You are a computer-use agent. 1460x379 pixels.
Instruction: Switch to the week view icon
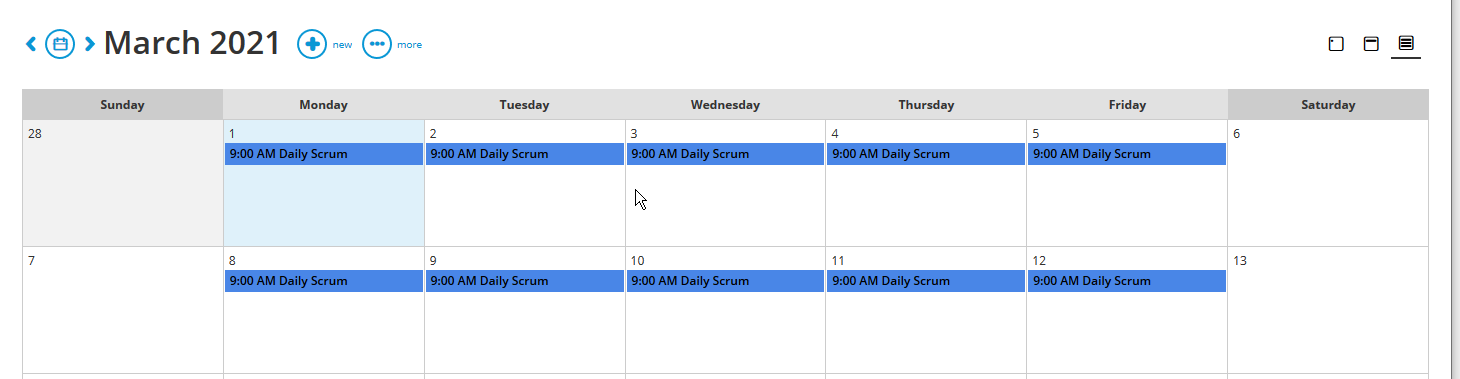coord(1371,44)
